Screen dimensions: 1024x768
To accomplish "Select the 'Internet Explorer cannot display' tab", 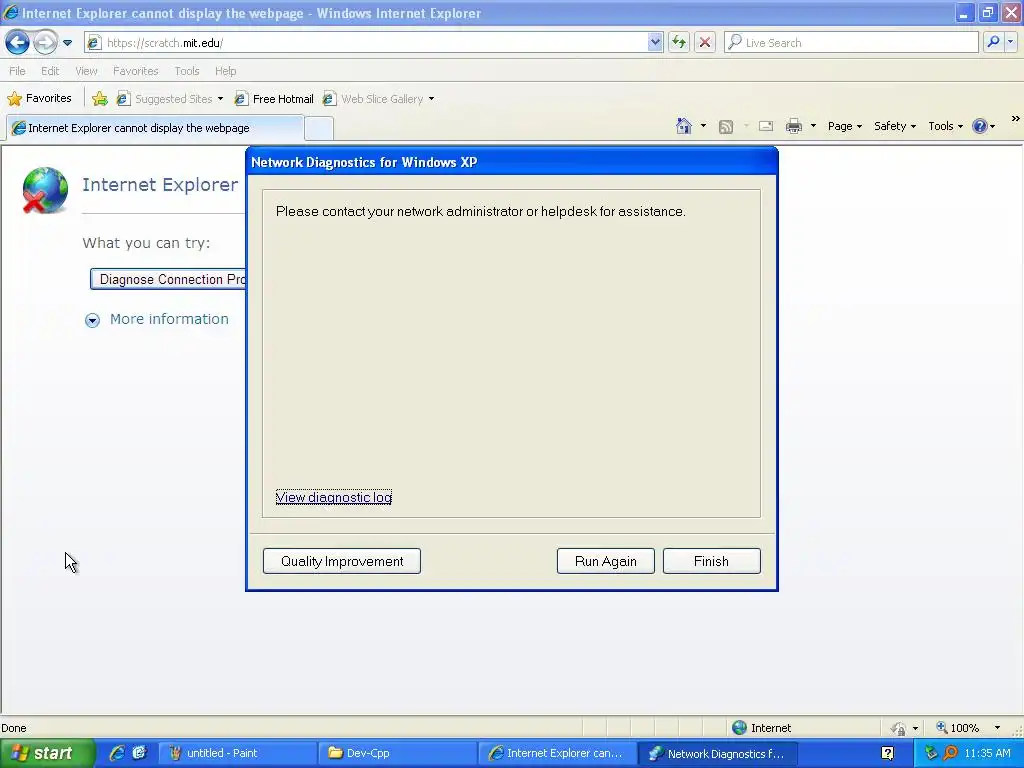I will (155, 128).
